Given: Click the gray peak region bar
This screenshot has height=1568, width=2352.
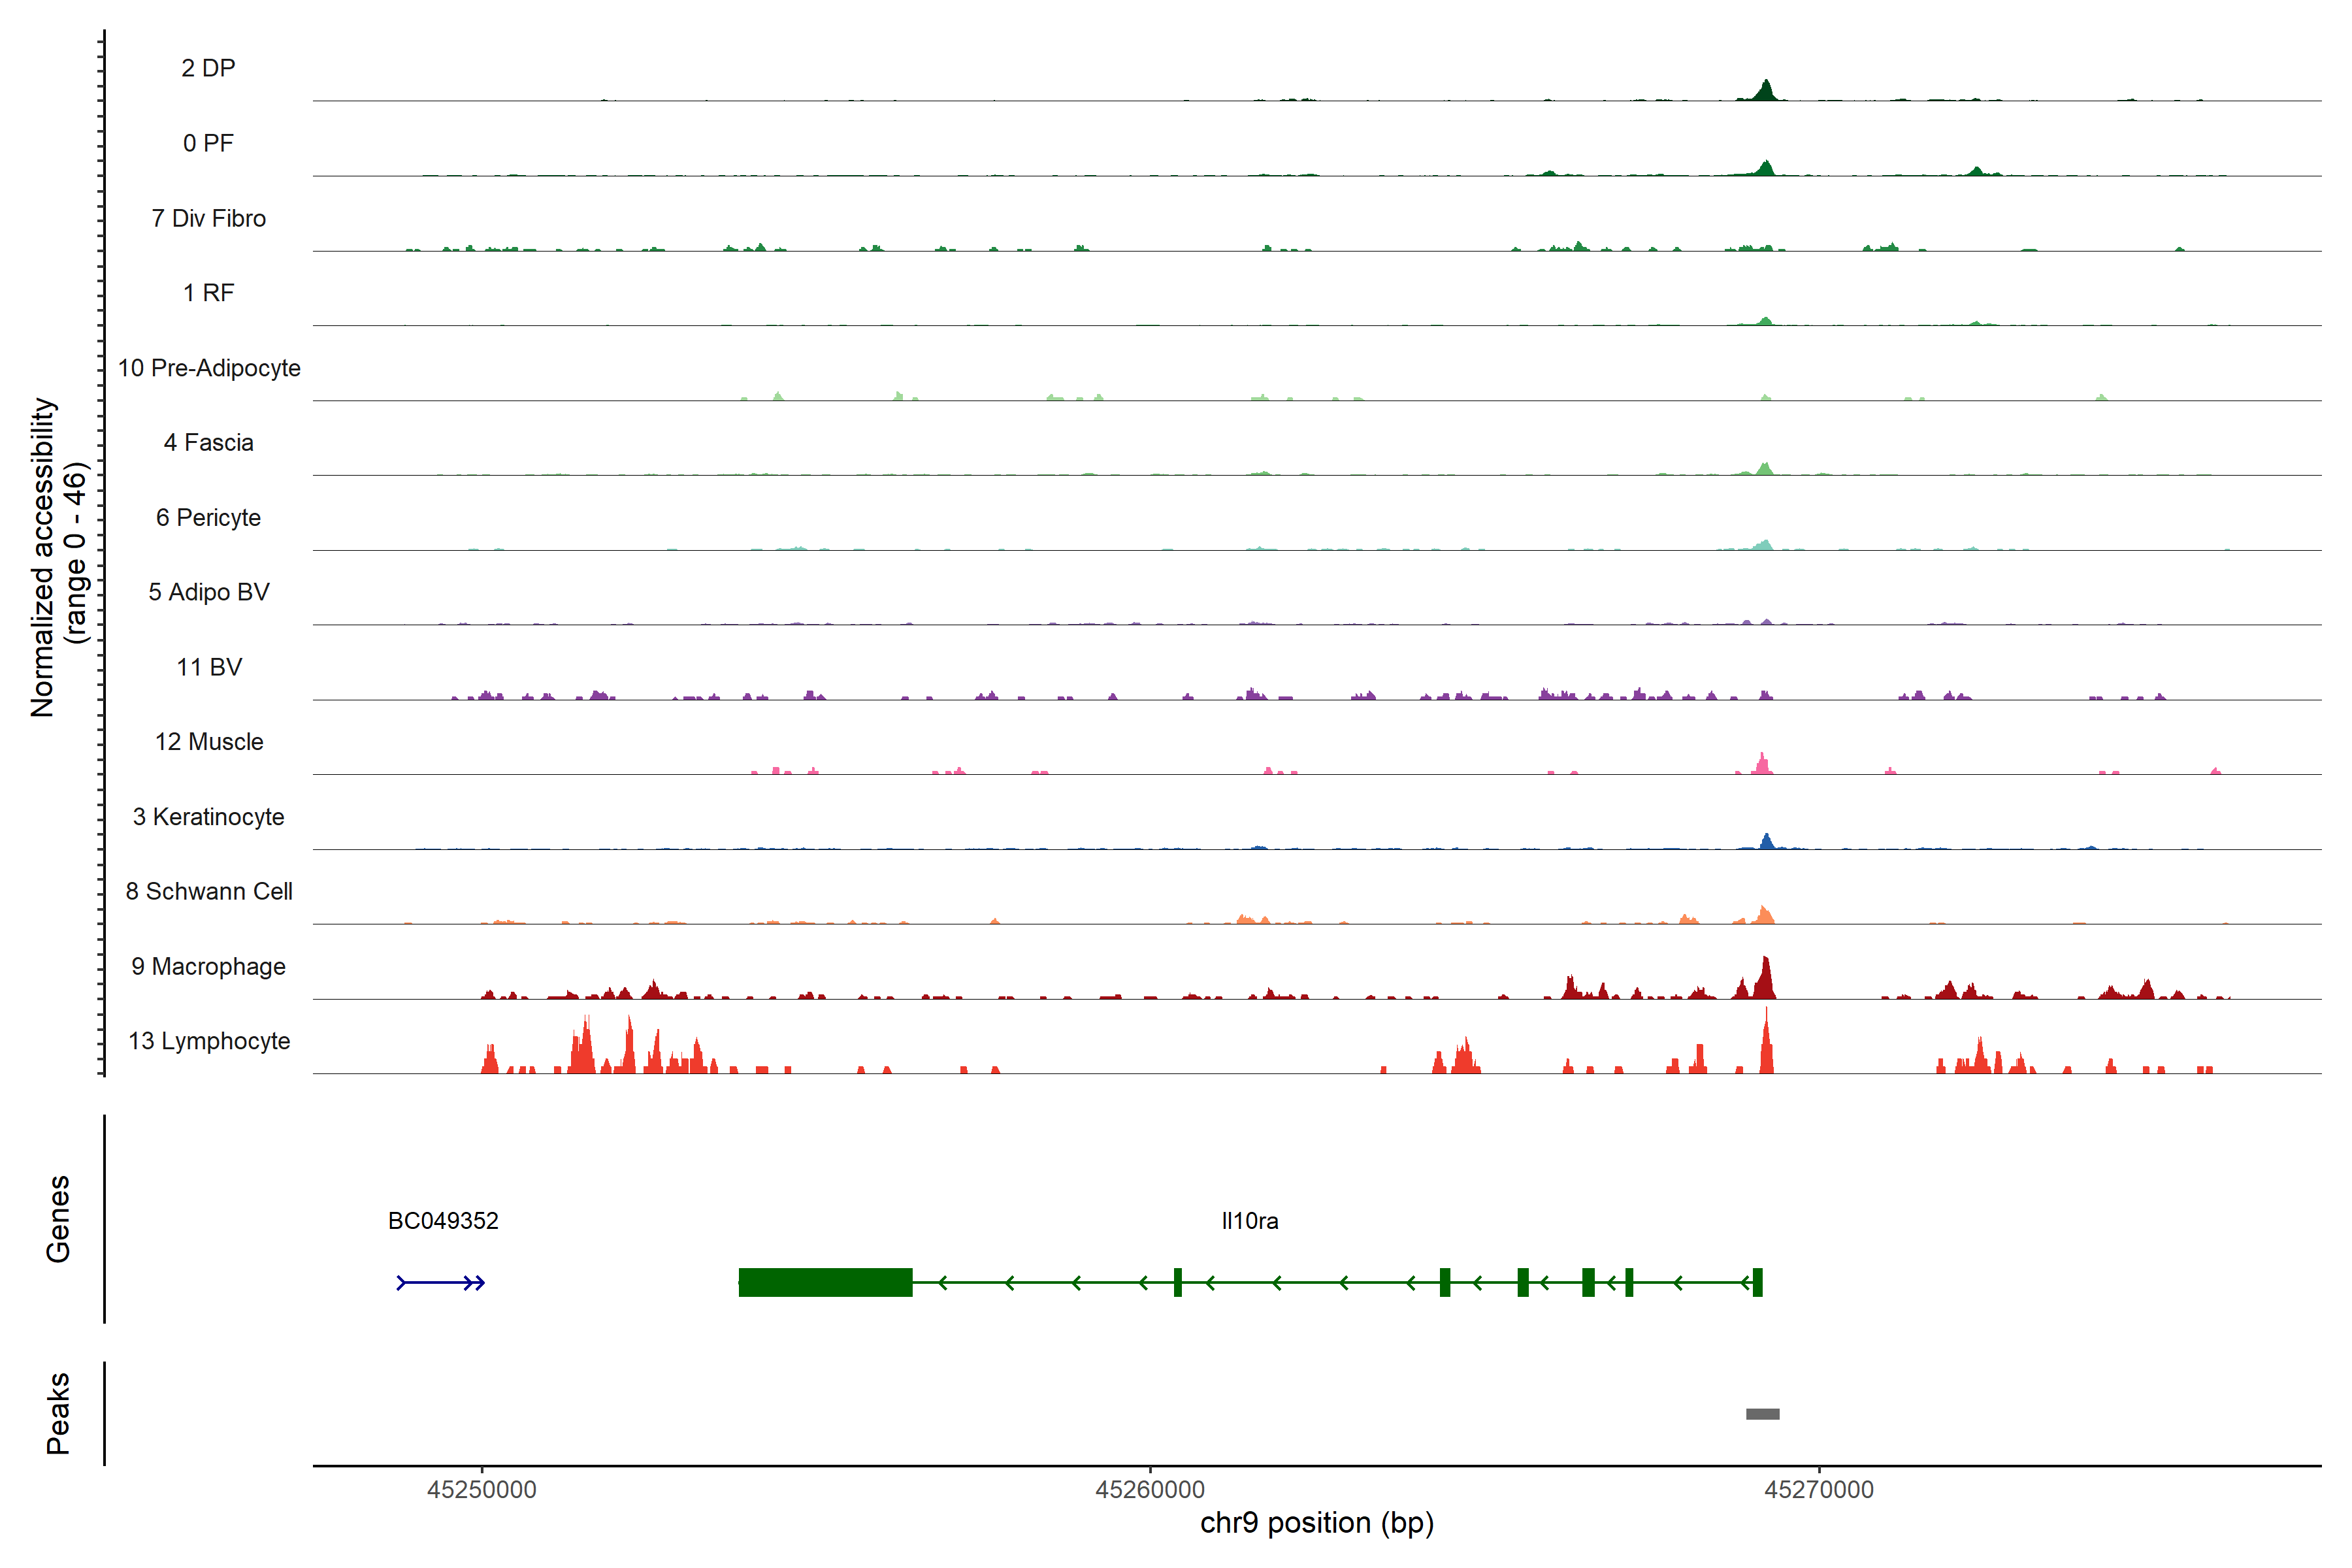Looking at the screenshot, I should tap(1762, 1414).
